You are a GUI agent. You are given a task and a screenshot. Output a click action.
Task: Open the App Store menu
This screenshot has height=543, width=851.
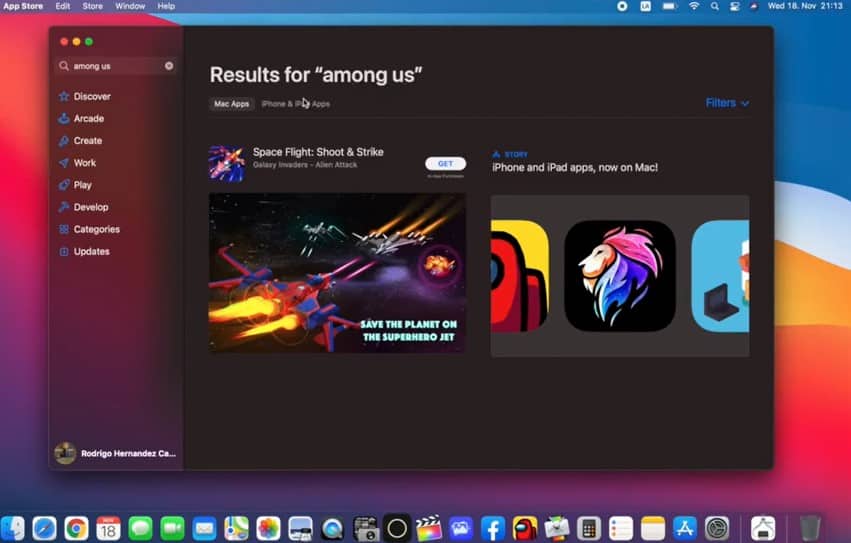pos(23,6)
